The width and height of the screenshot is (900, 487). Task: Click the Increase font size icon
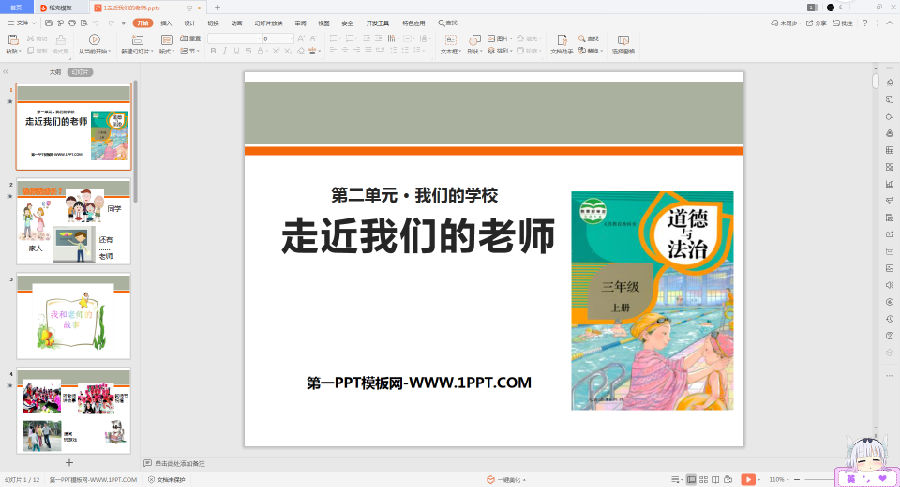pyautogui.click(x=301, y=38)
